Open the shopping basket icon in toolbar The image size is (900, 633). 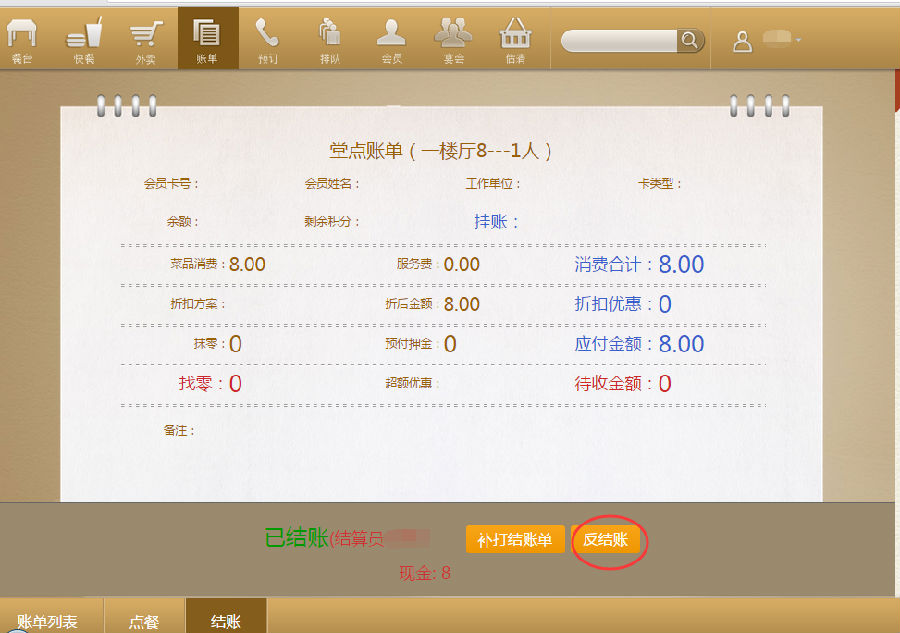(515, 38)
